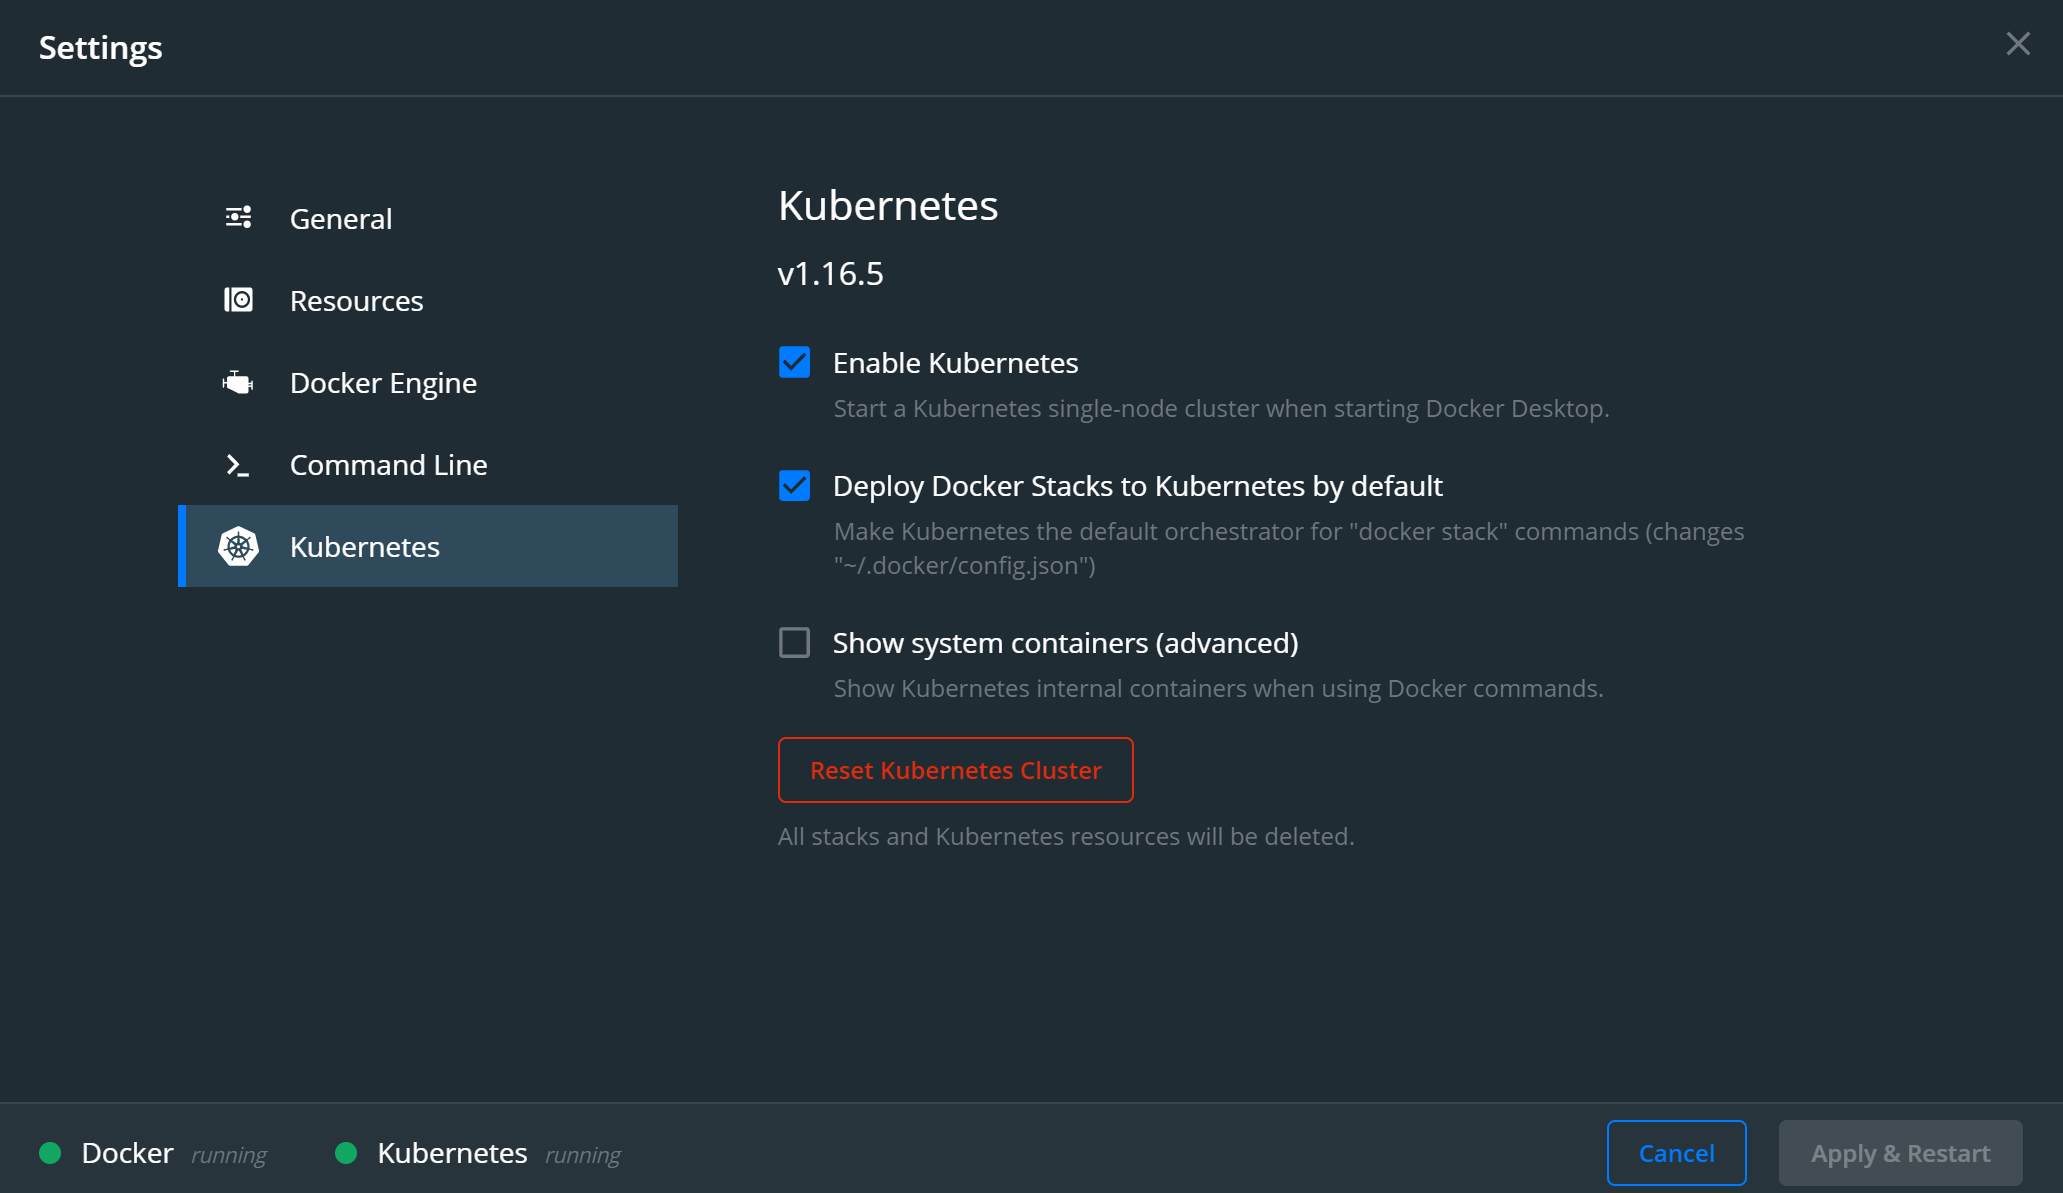
Task: Click the Command Line prompt icon
Action: tap(238, 465)
